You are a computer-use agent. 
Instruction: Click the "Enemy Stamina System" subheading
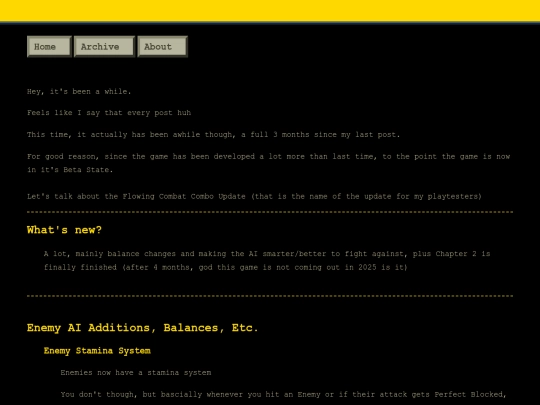click(x=97, y=351)
